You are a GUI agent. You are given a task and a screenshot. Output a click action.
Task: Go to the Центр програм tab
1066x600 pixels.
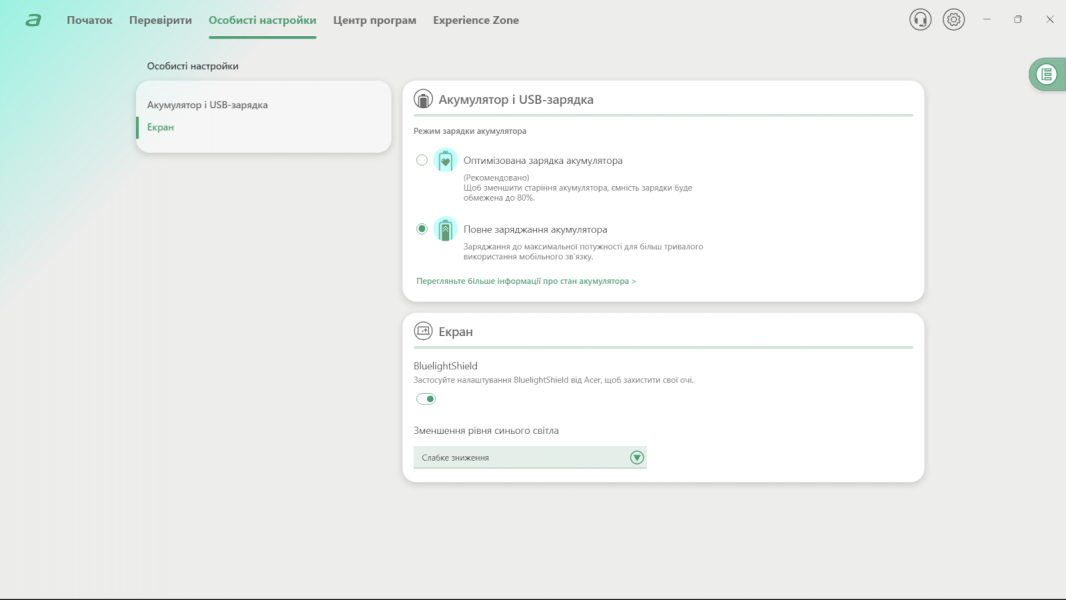[374, 20]
